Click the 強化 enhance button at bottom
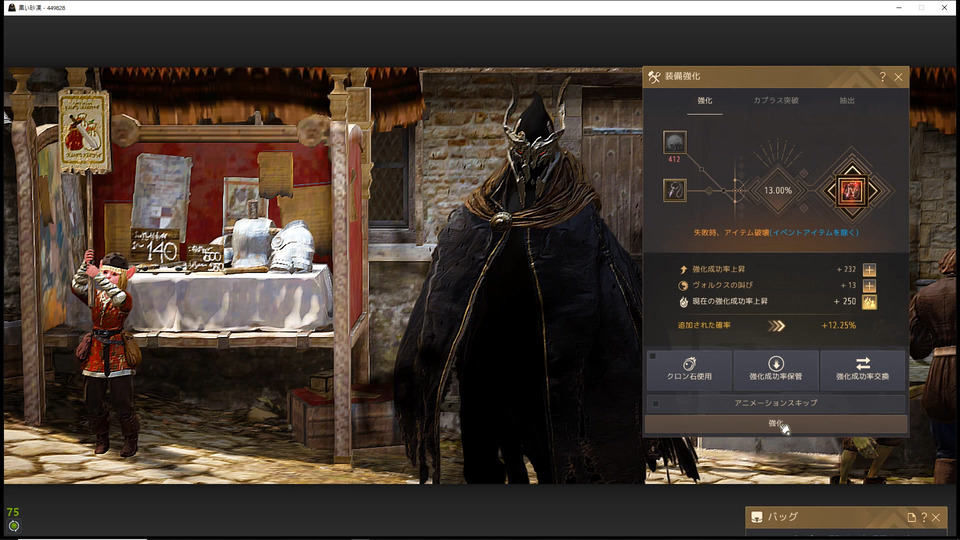The image size is (960, 540). point(776,424)
